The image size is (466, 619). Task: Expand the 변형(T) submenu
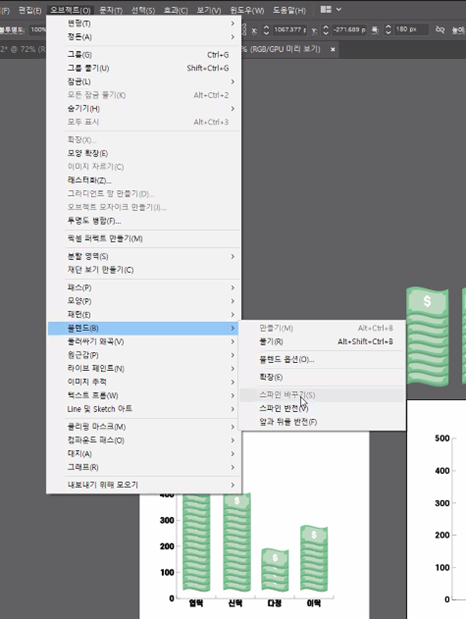click(x=143, y=24)
